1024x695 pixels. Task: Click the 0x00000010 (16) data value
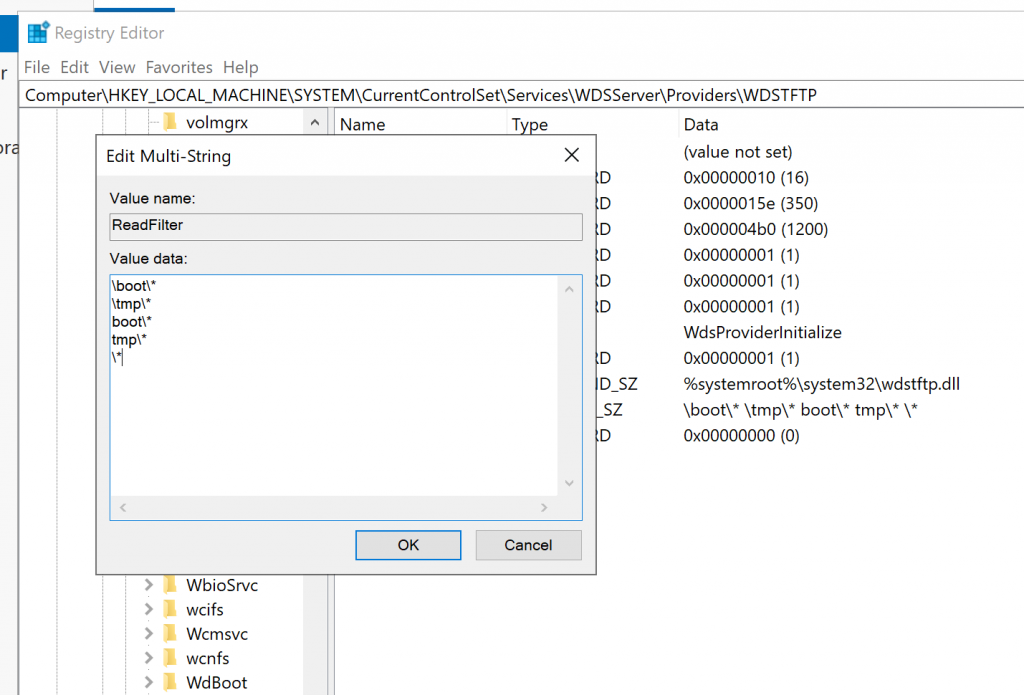point(746,178)
